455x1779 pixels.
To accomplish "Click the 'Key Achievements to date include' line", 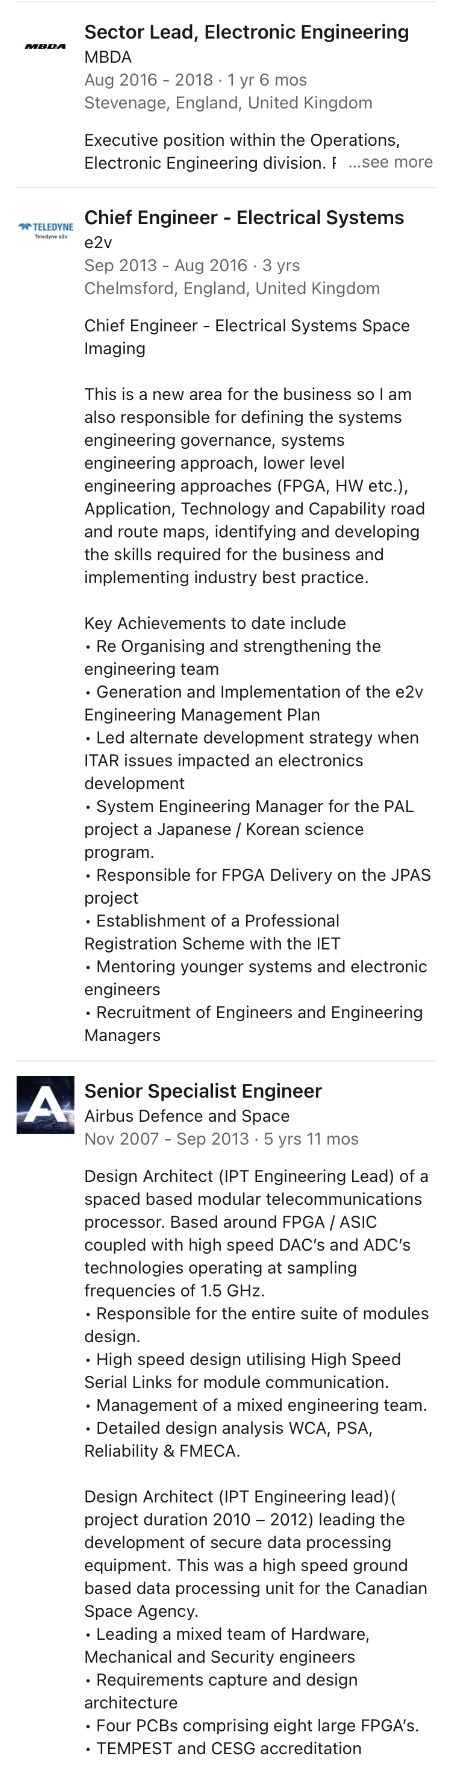I will click(x=215, y=623).
